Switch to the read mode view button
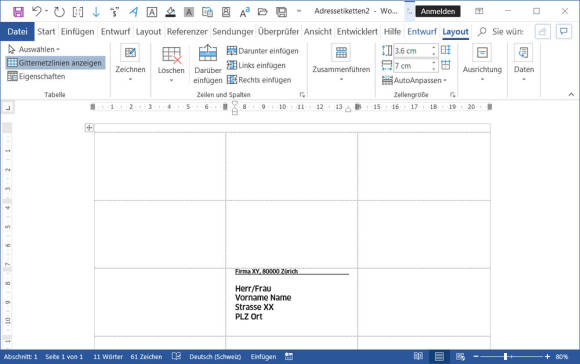The width and height of the screenshot is (580, 364). point(418,356)
